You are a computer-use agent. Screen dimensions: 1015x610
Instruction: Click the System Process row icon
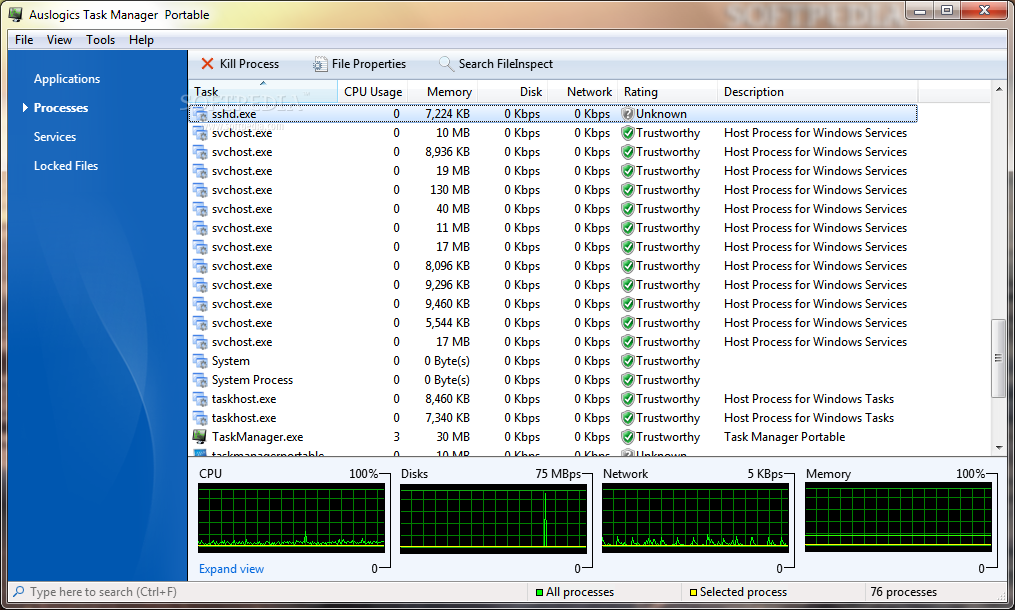point(201,379)
